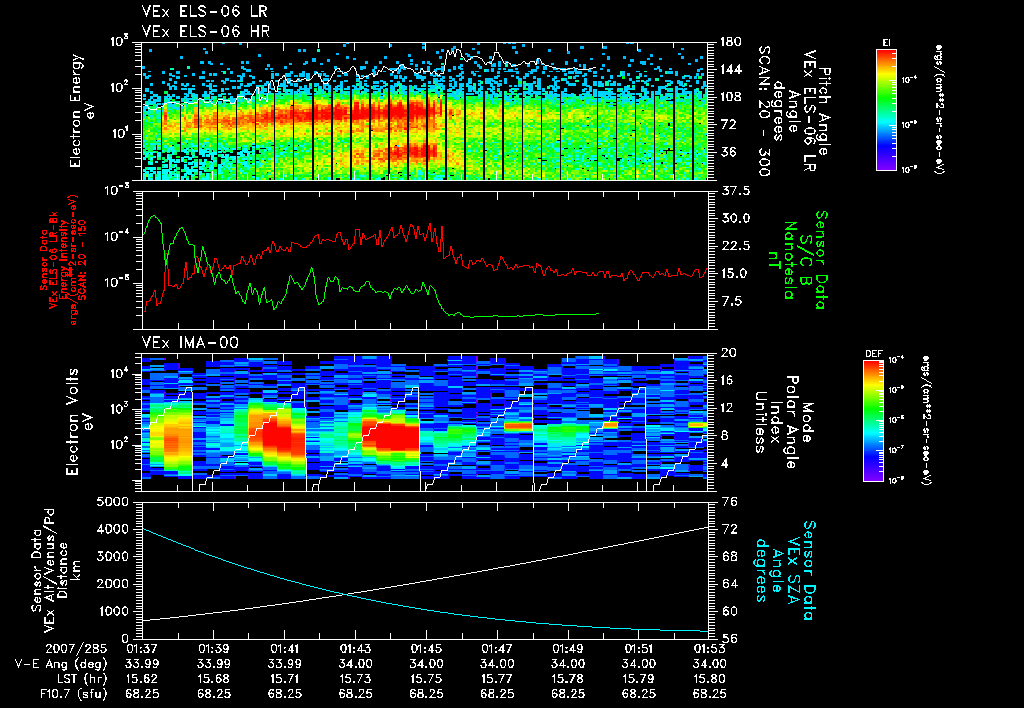This screenshot has width=1024, height=708.
Task: Click the 01:43 time tick label
Action: (x=355, y=649)
